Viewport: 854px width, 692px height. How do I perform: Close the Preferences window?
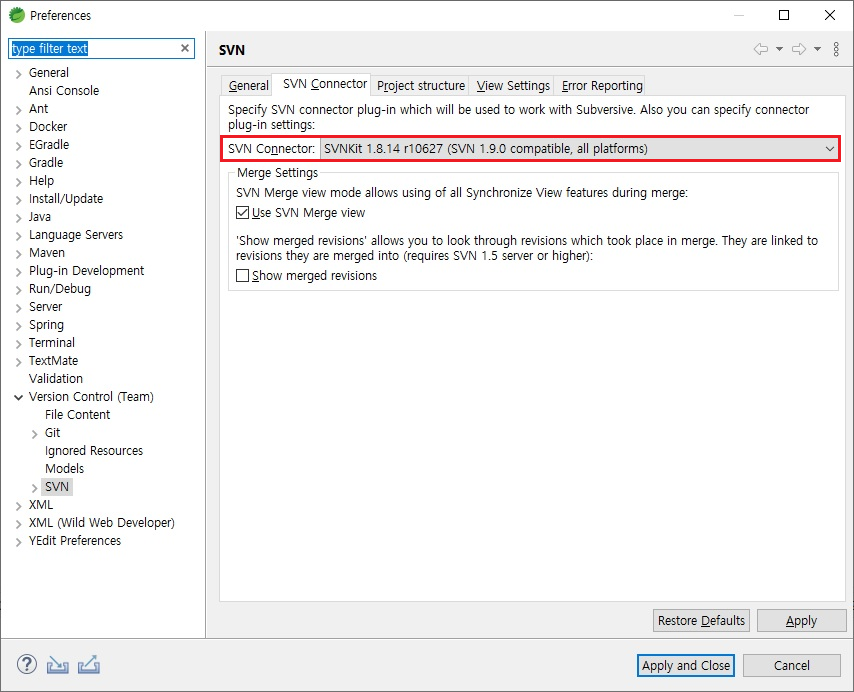829,15
